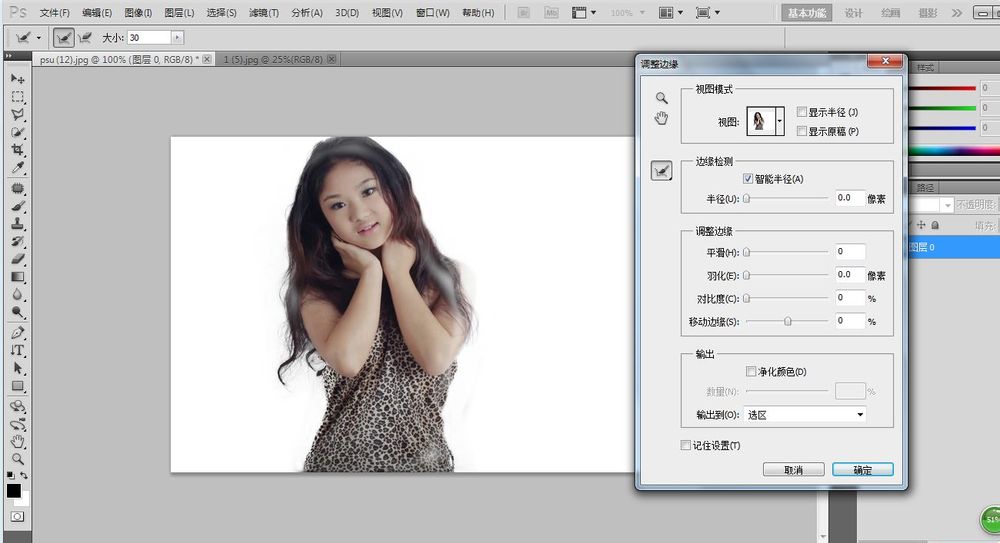
Task: Click the Refine Radius brush in the dialog
Action: coord(661,171)
